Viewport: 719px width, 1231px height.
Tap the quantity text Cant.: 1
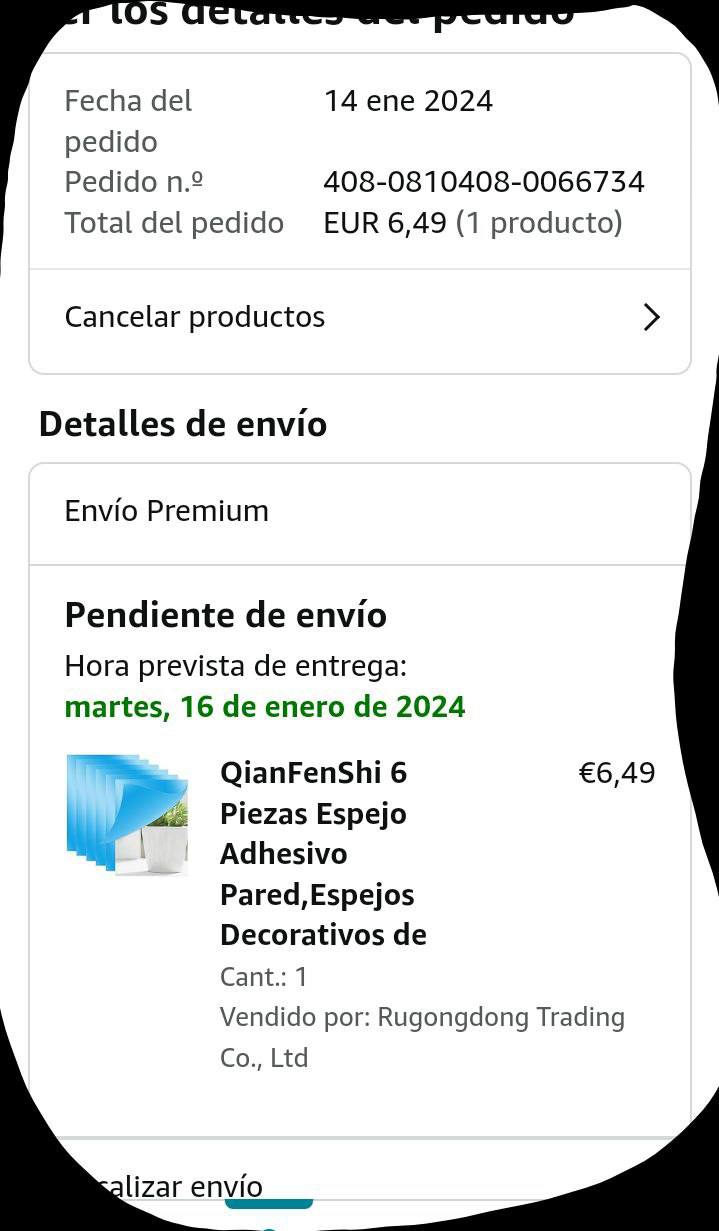264,975
